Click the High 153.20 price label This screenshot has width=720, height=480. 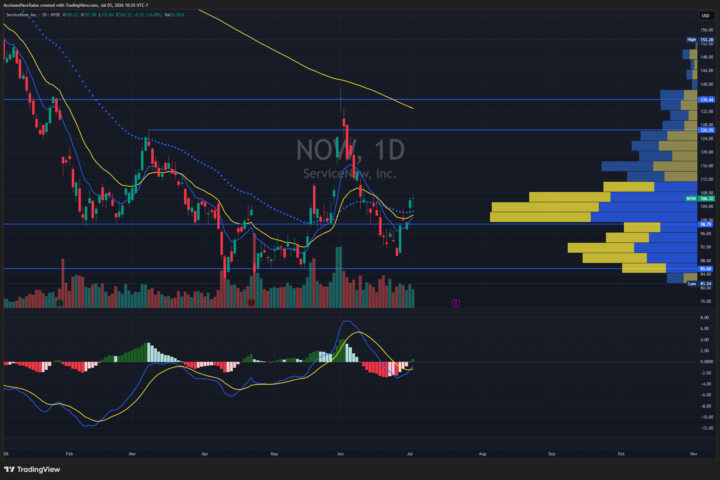click(x=700, y=40)
